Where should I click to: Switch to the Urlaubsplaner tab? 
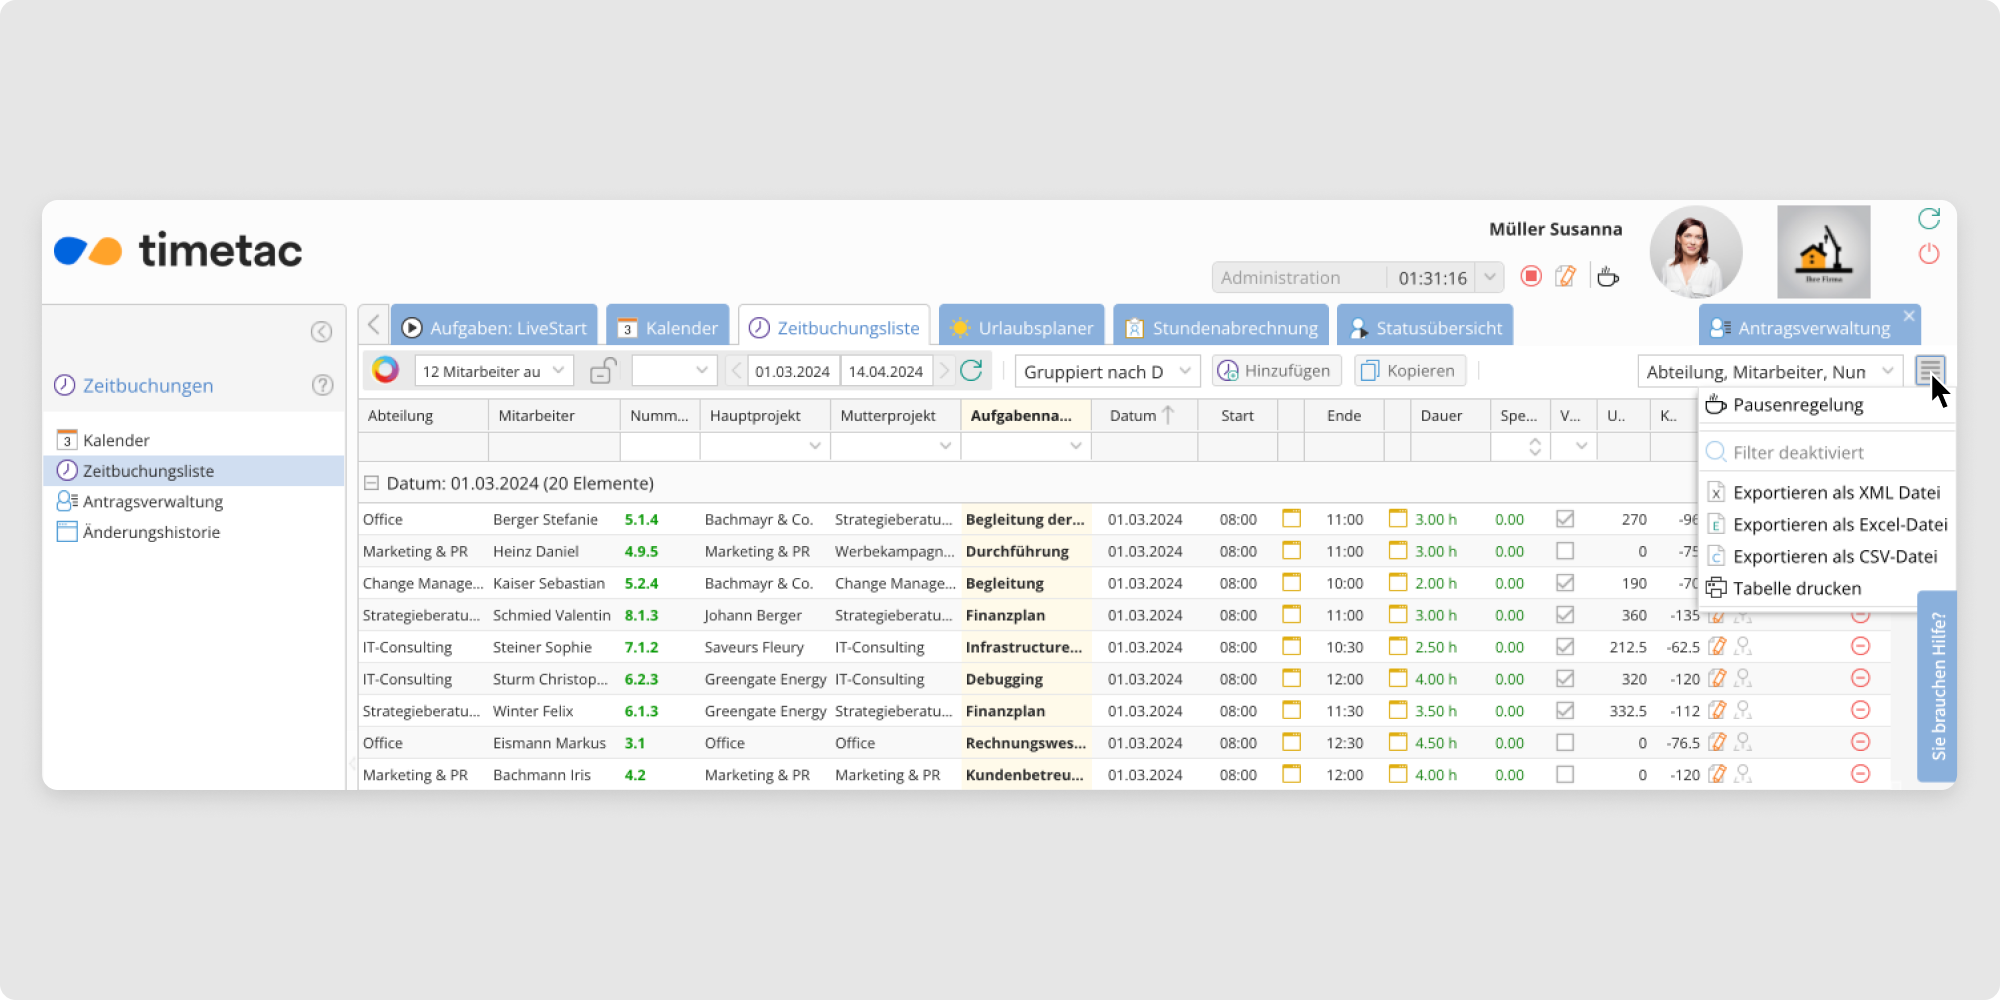point(1022,328)
